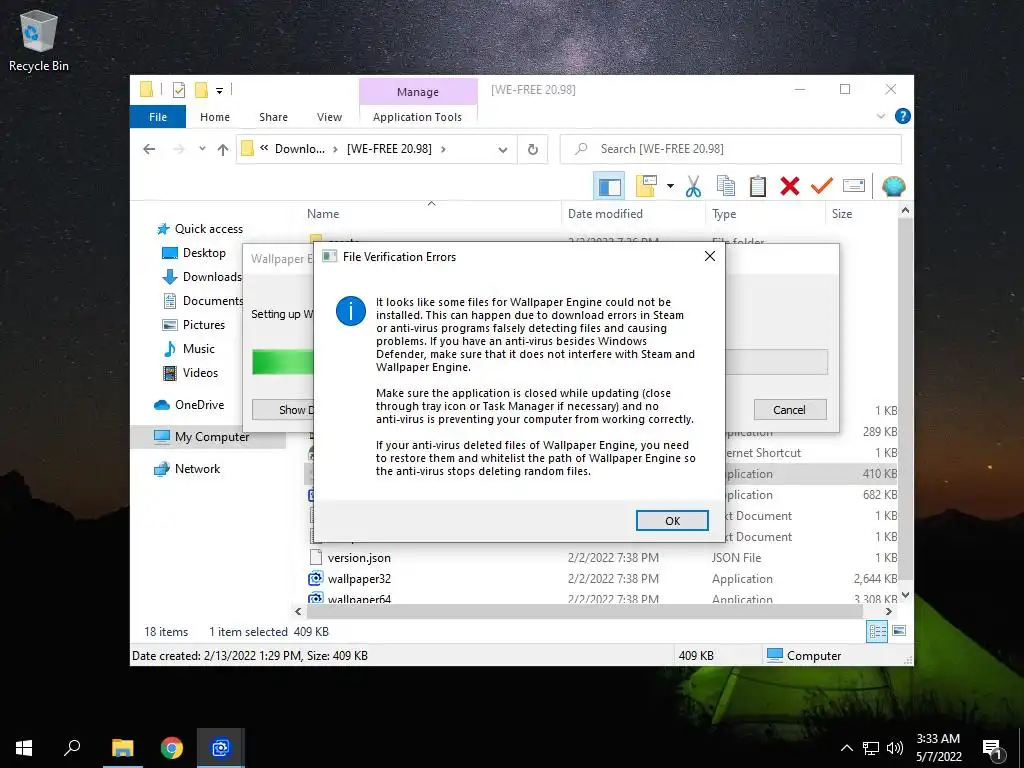1024x768 pixels.
Task: Click breadcrumb chevron after [WE-FREE 20.98]
Action: pos(443,150)
